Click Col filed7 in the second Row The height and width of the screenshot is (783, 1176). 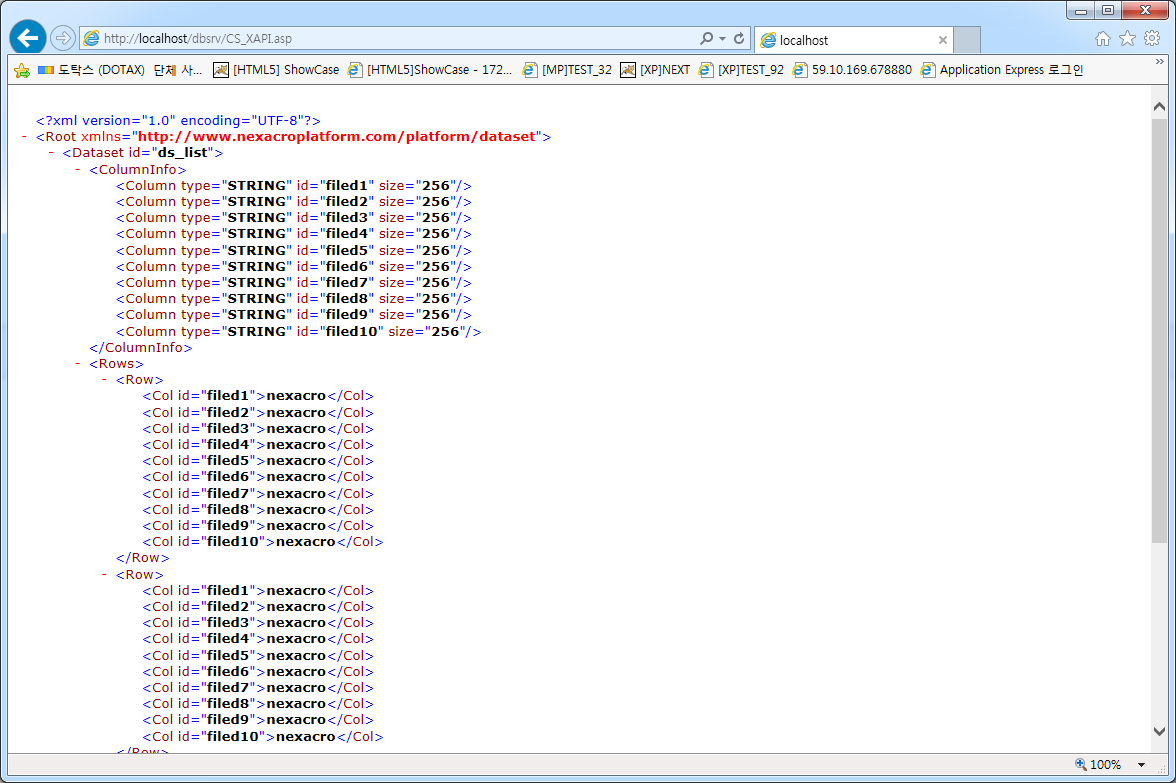click(258, 688)
